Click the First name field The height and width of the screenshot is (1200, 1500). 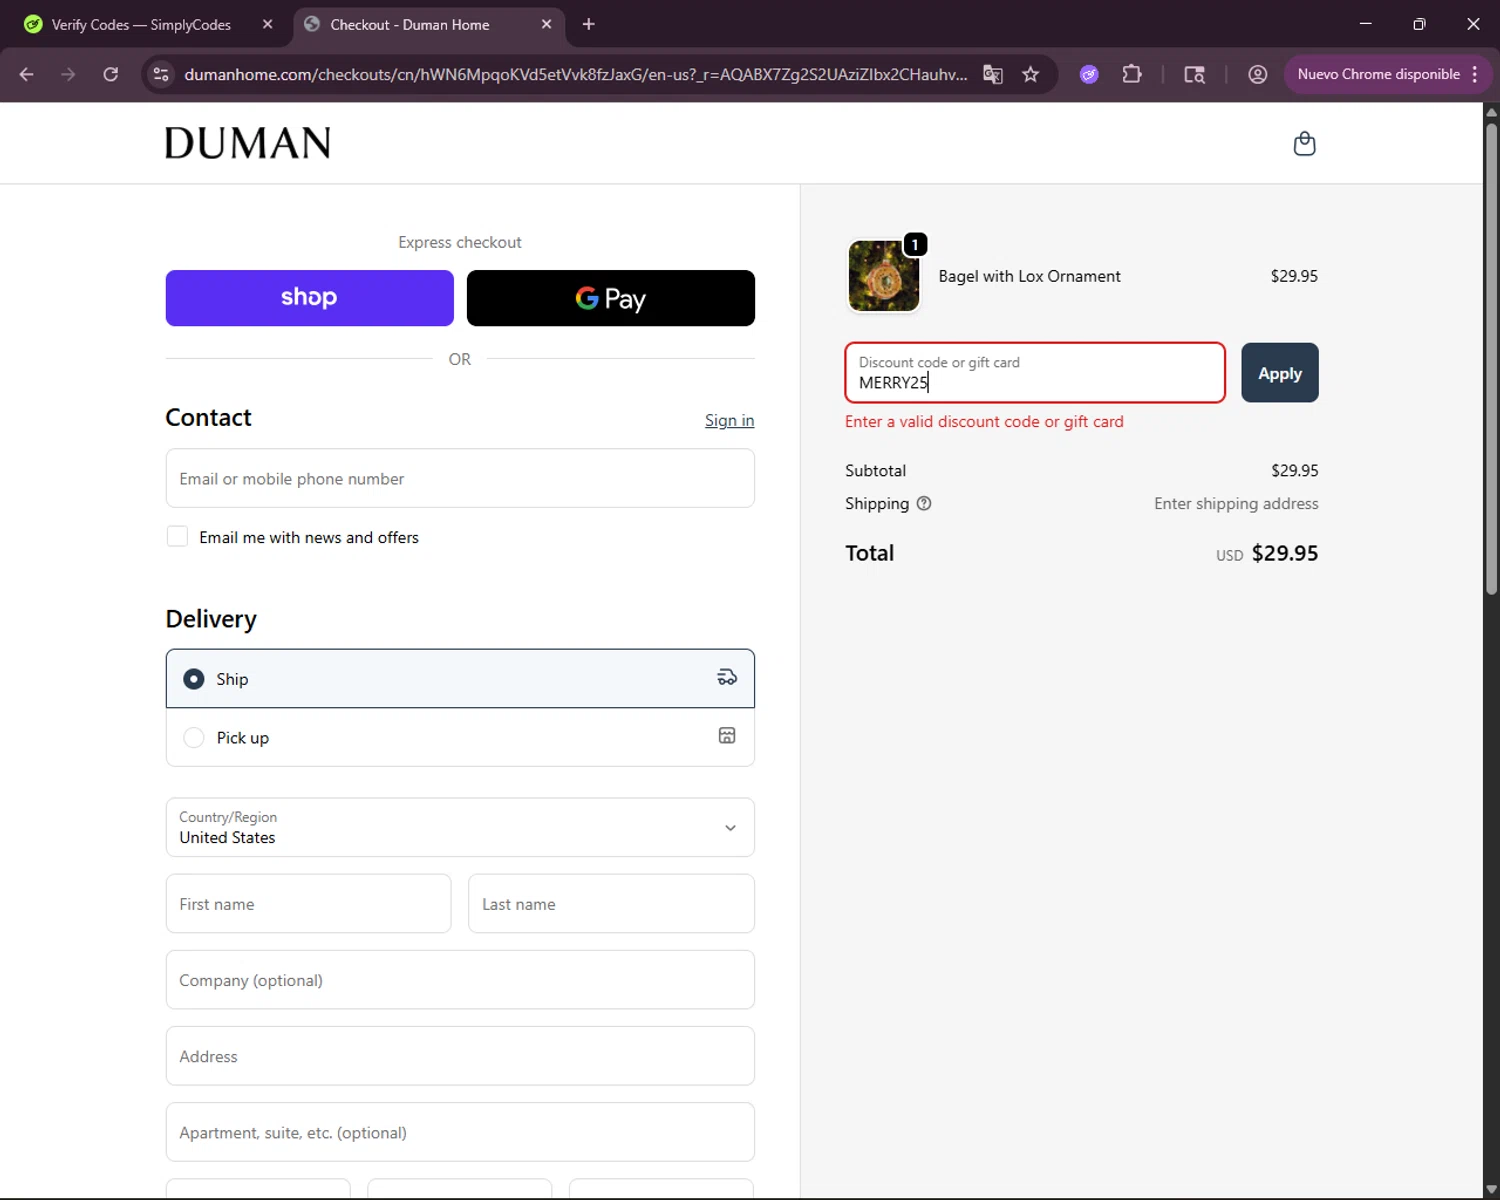[x=308, y=904]
